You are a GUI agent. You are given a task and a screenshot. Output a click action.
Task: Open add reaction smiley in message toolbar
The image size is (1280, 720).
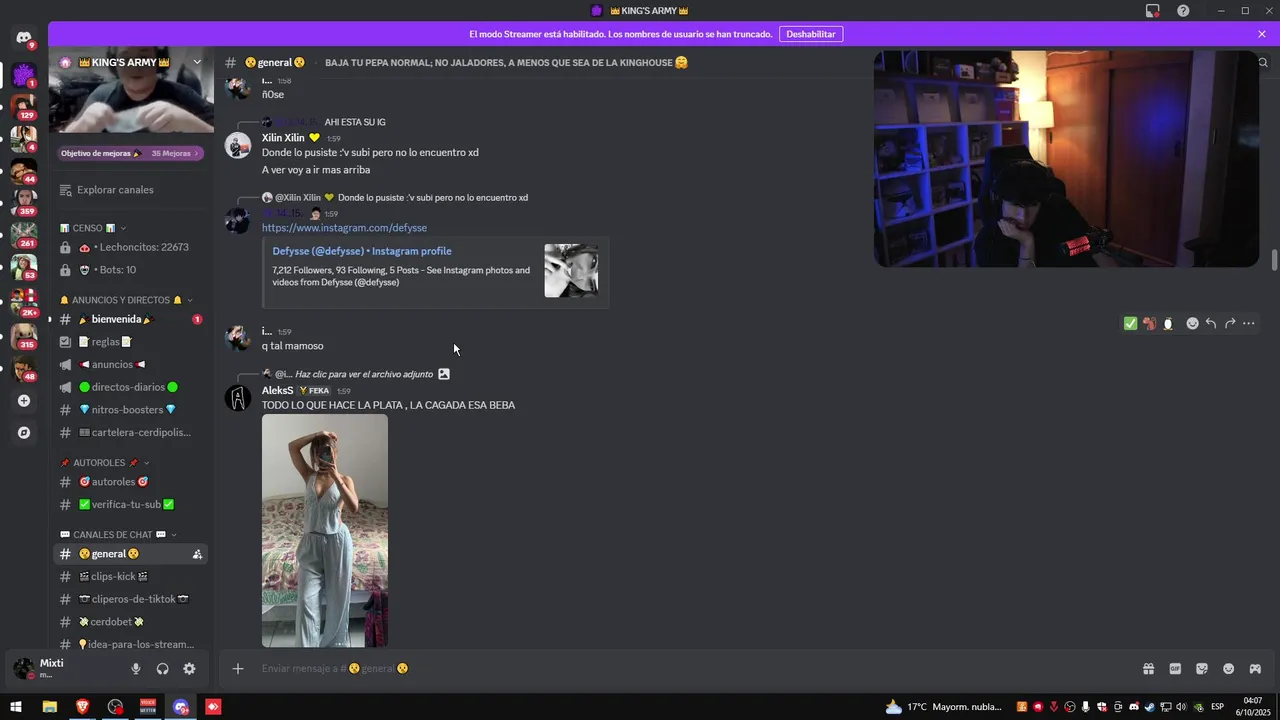tap(1192, 323)
